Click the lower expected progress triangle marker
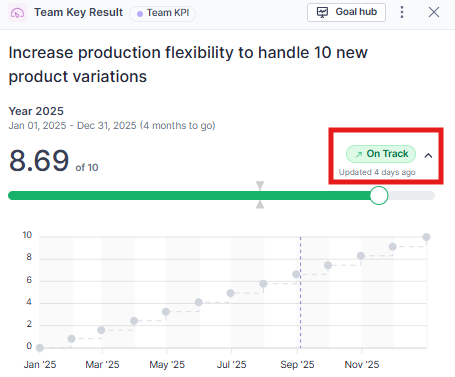The height and width of the screenshot is (377, 455). (260, 204)
